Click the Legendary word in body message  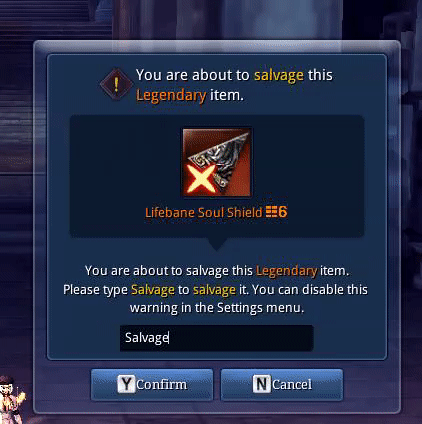pos(286,271)
